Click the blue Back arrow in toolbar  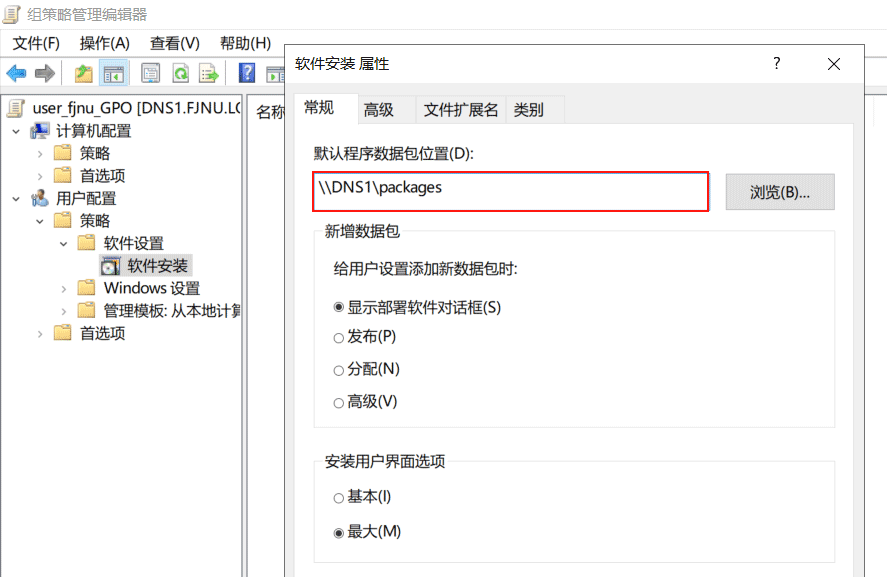[16, 73]
